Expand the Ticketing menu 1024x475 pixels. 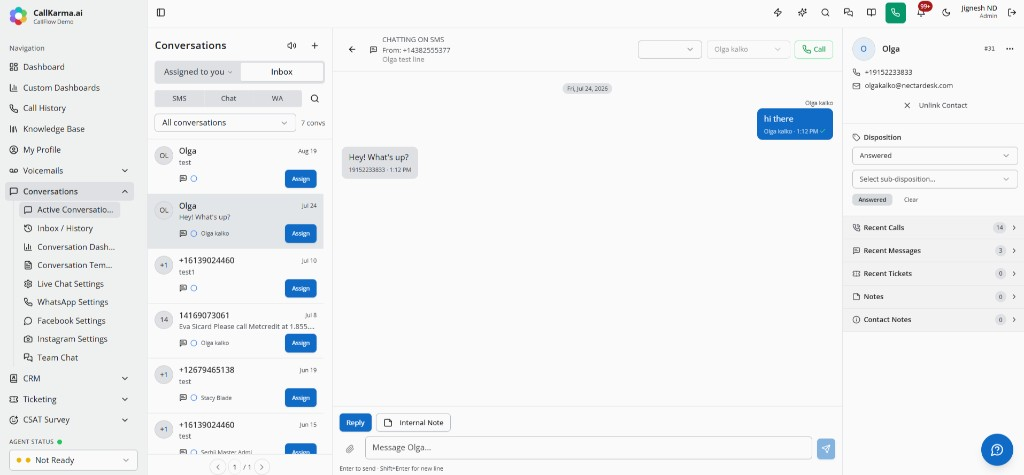69,399
